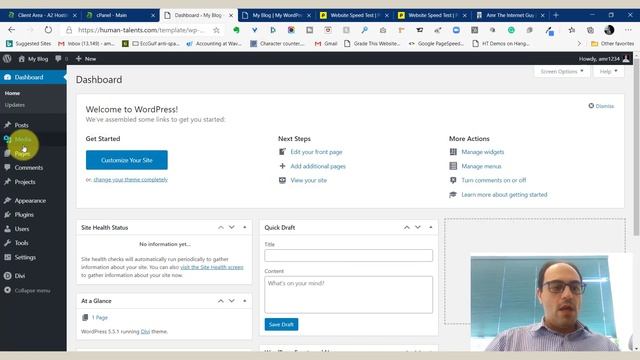Switch to cPanel - Main tab
Viewport: 640px width, 360px height.
pyautogui.click(x=120, y=15)
